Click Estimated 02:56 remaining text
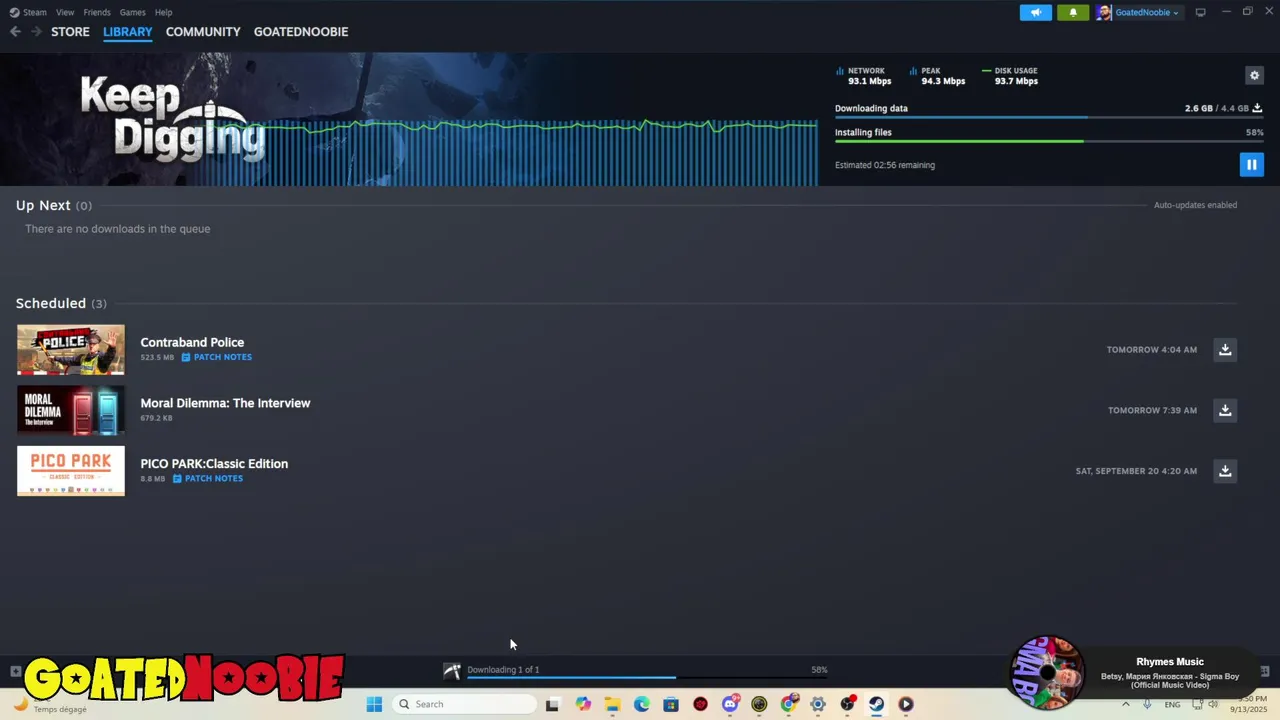1280x720 pixels. pyautogui.click(x=885, y=165)
